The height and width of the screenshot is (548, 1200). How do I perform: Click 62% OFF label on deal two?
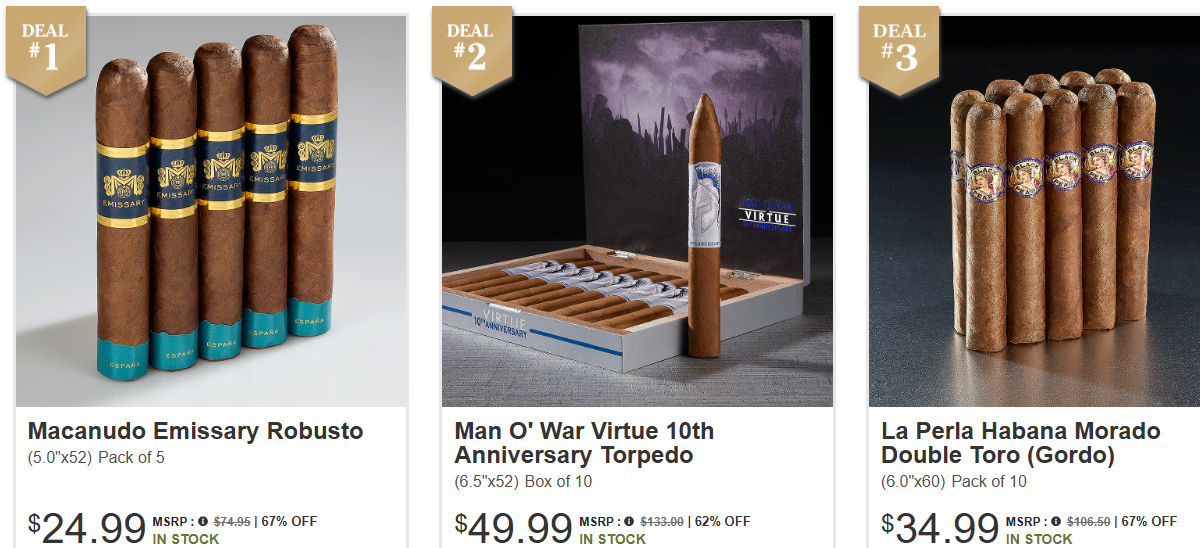[x=722, y=521]
